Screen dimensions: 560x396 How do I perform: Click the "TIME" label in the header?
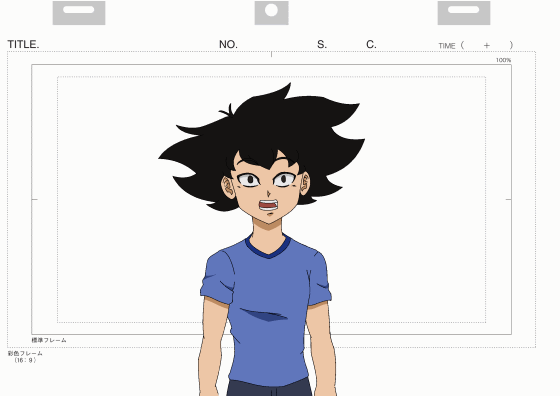click(447, 46)
